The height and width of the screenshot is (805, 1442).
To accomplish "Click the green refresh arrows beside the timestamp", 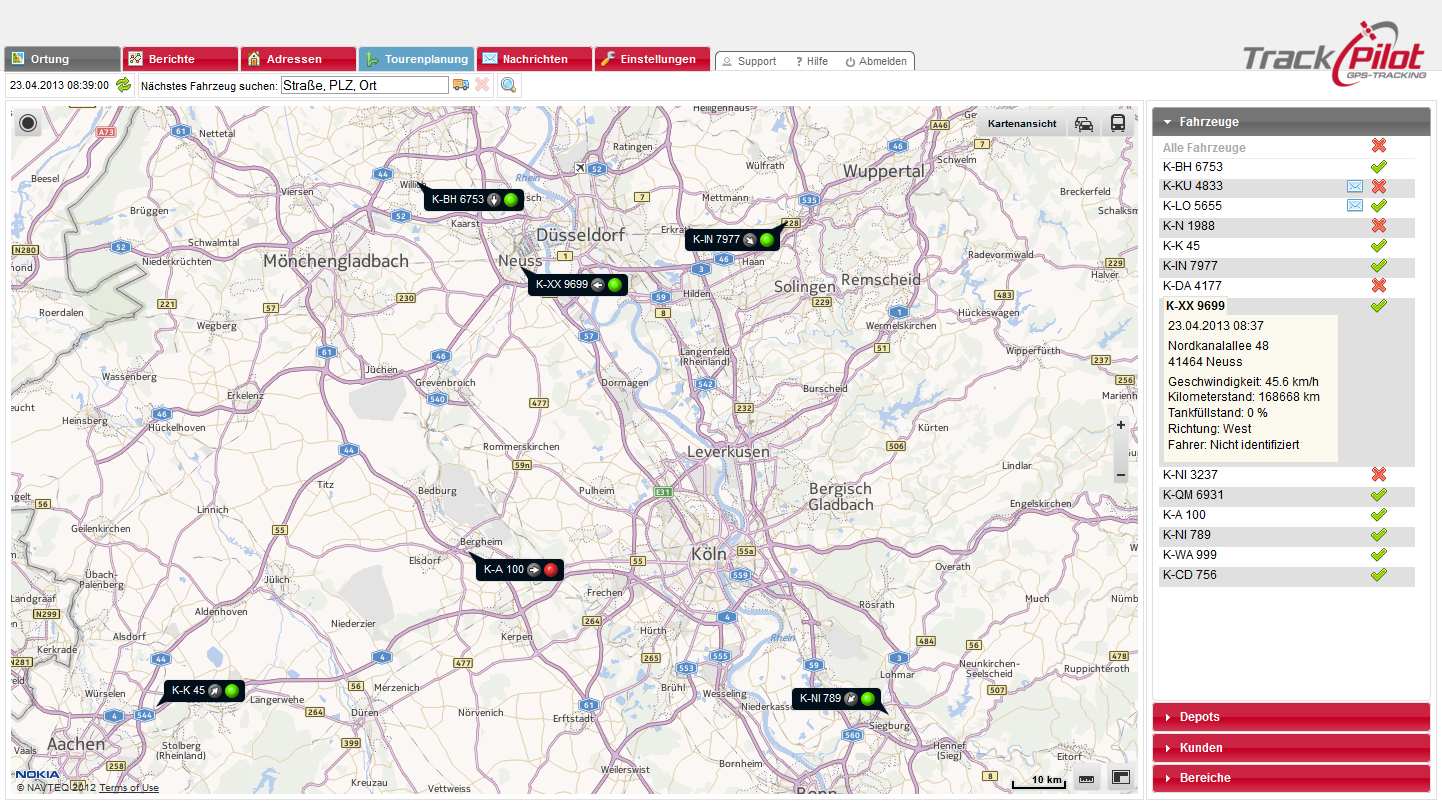I will 124,86.
